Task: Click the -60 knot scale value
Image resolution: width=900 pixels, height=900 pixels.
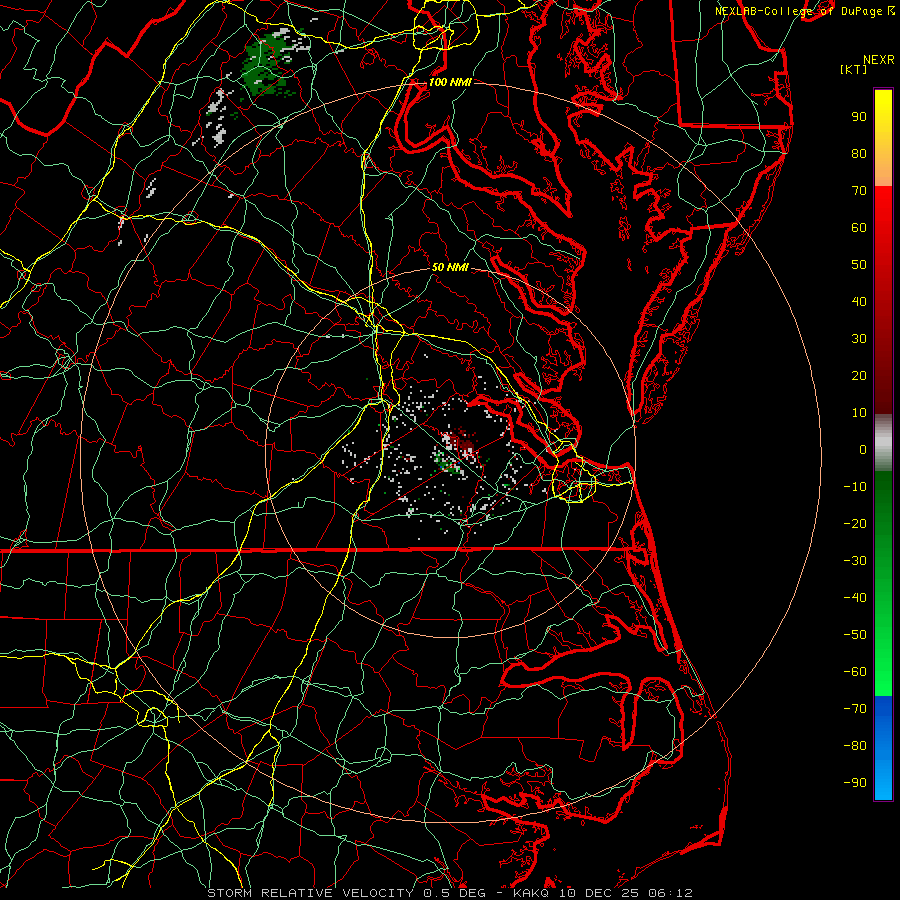Action: click(x=855, y=672)
